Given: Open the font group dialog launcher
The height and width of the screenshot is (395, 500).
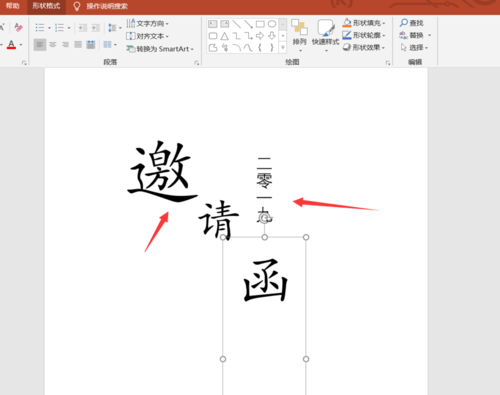Looking at the screenshot, I should tap(24, 62).
